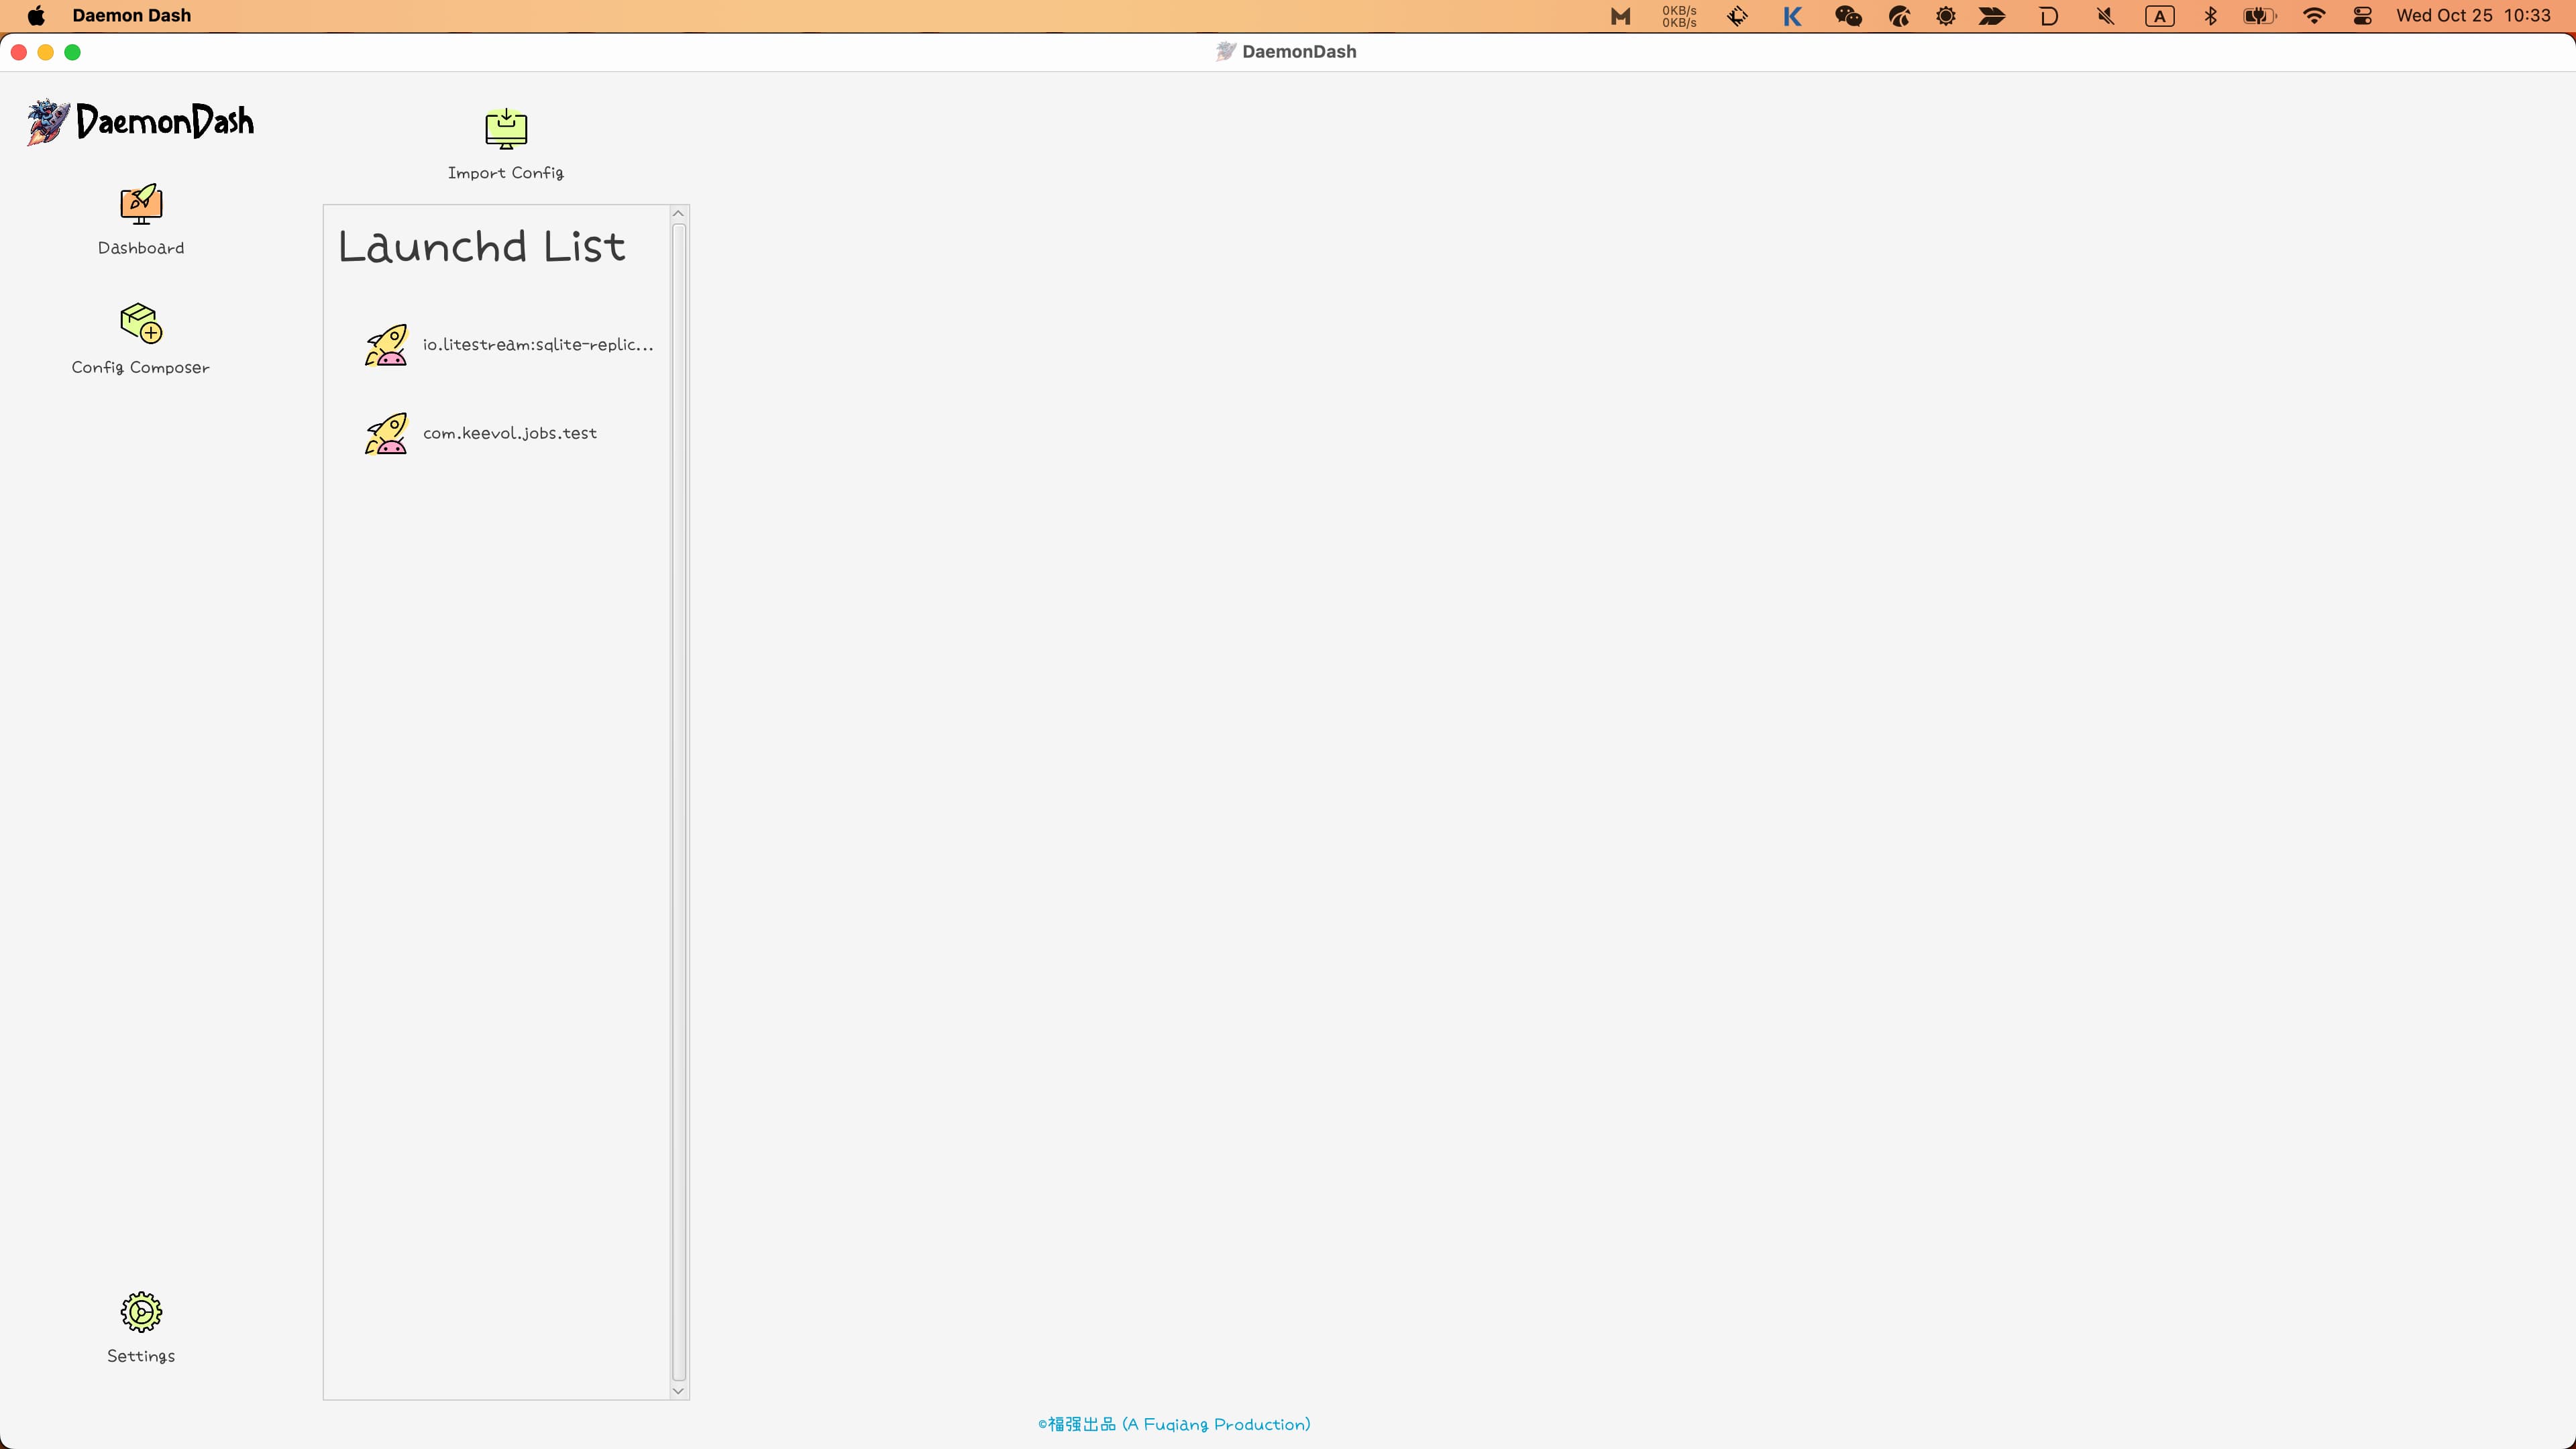The image size is (2576, 1449).
Task: Click the scroll up arrow of Launchd List
Action: point(679,213)
